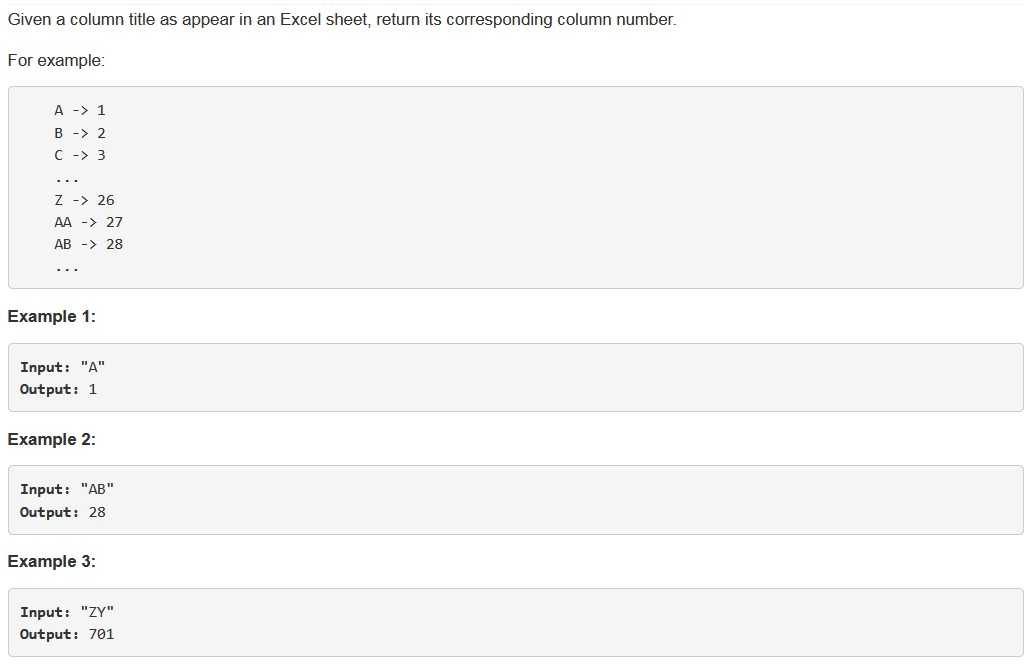Viewport: 1030px width, 665px height.
Task: Click the 'Example 3:' heading
Action: [52, 562]
